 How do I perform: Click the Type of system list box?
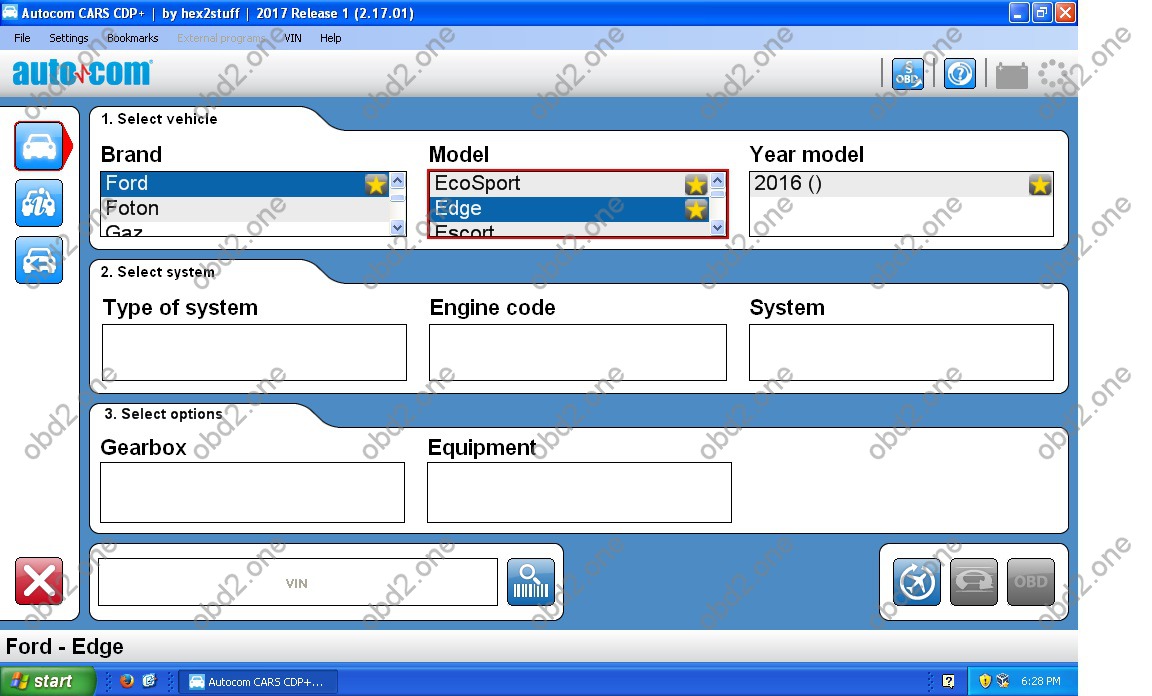click(x=254, y=352)
